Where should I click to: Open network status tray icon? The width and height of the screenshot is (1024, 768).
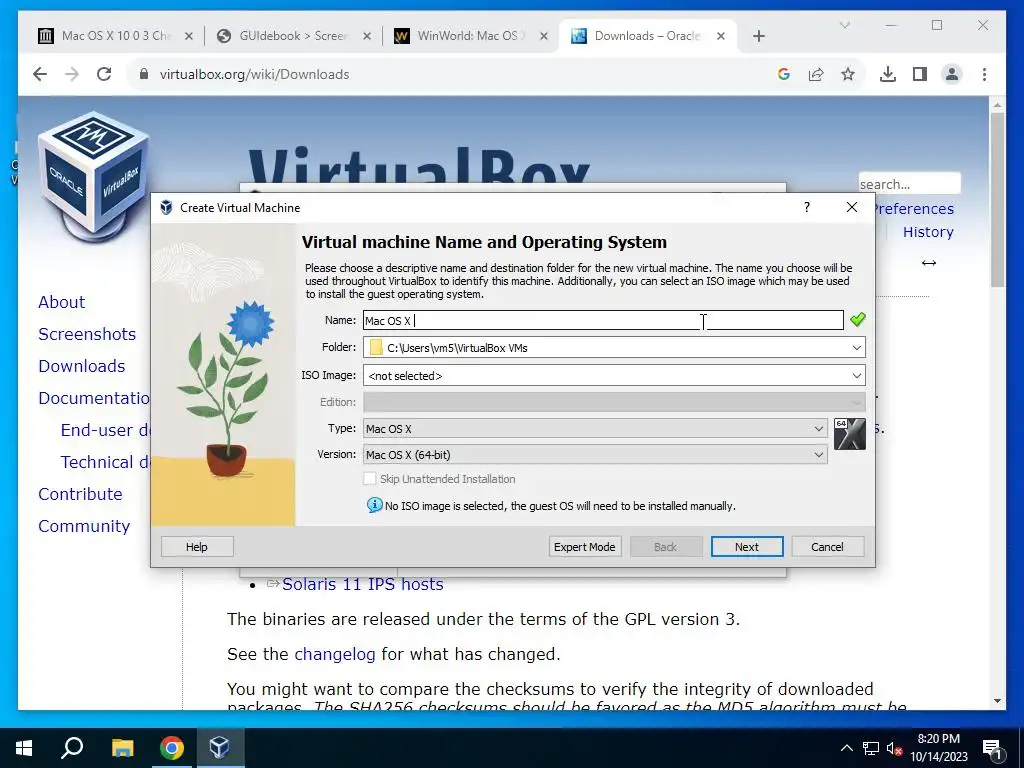pyautogui.click(x=871, y=748)
